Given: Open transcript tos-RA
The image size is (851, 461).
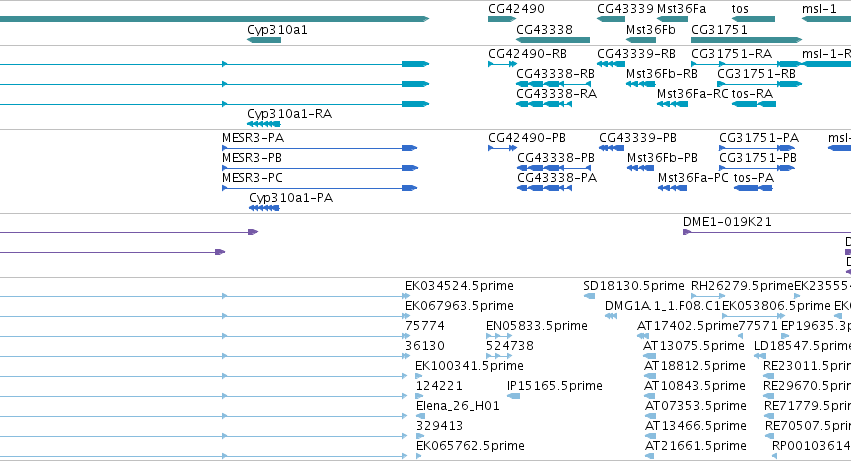Looking at the screenshot, I should pos(752,94).
